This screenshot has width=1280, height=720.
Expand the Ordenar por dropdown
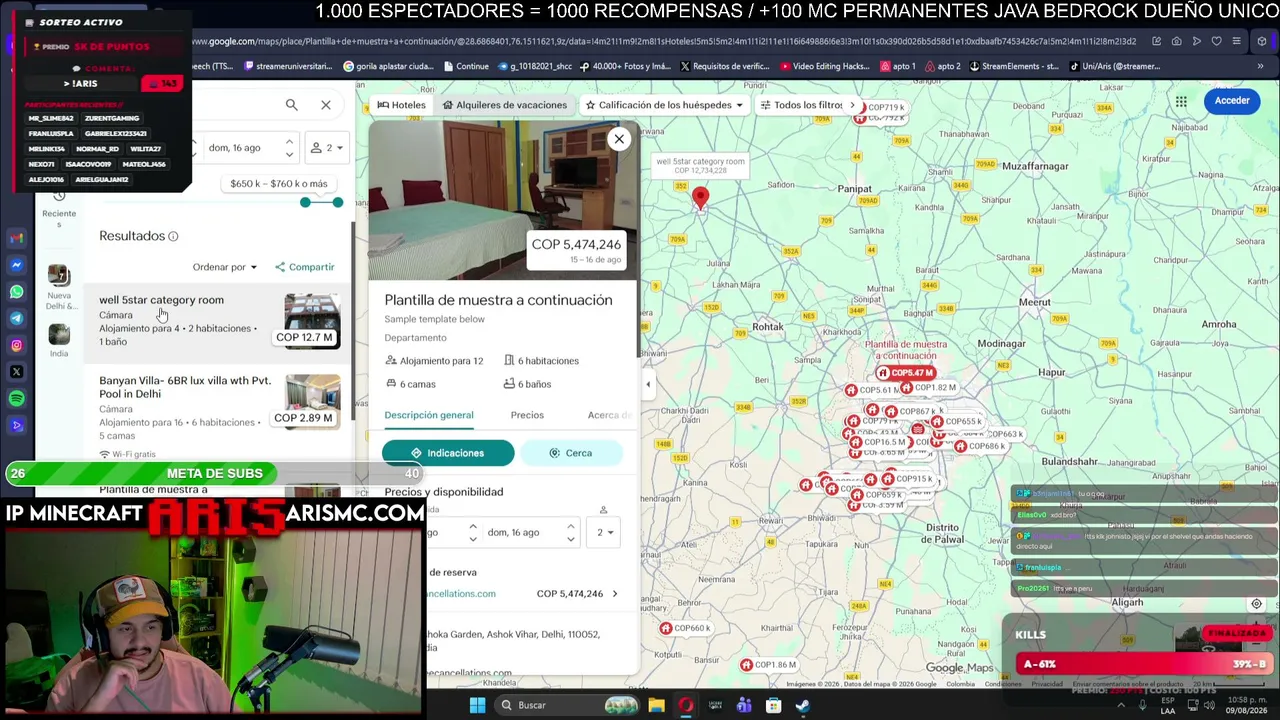(x=225, y=267)
